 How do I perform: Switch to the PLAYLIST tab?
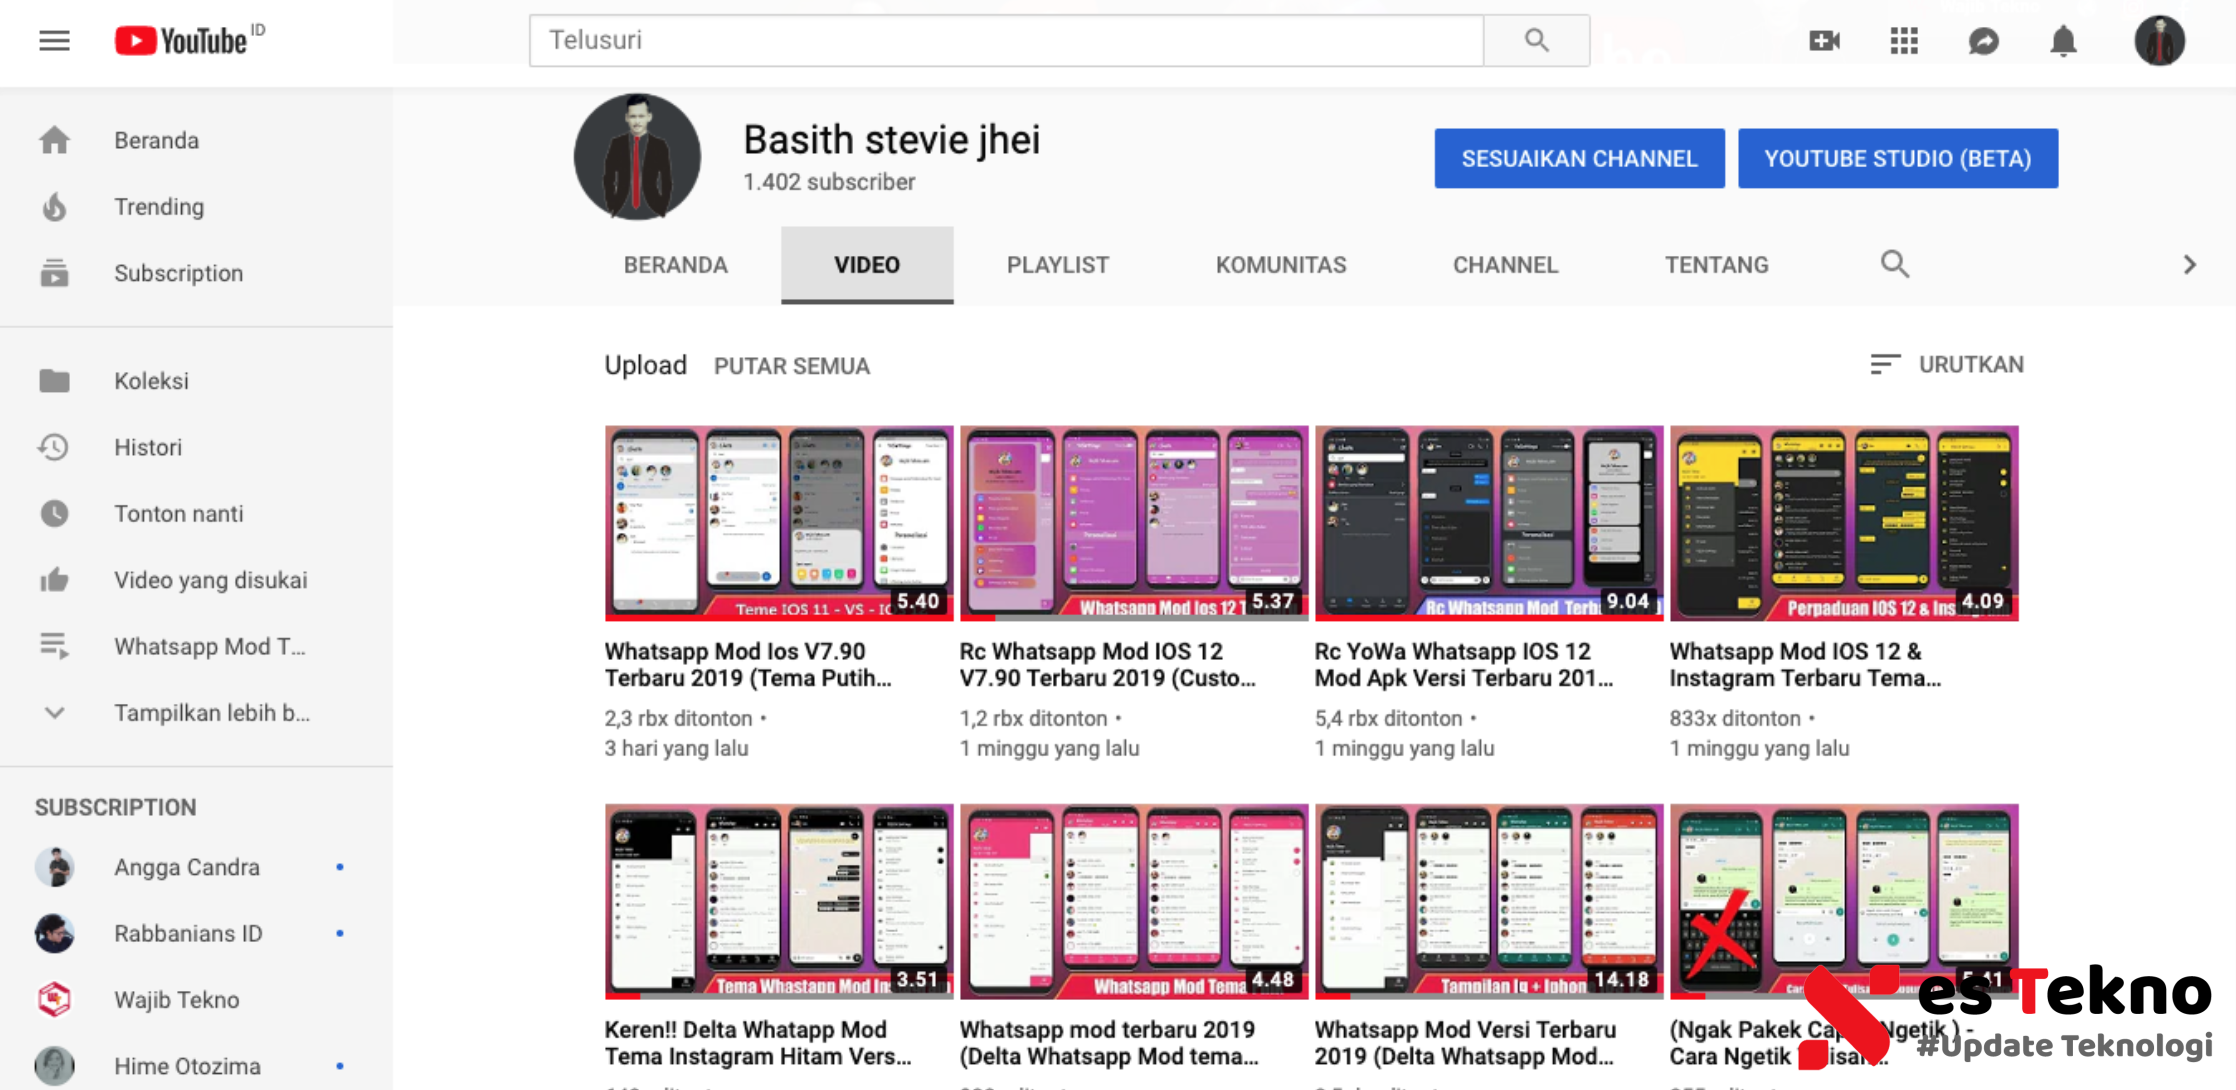pos(1057,265)
